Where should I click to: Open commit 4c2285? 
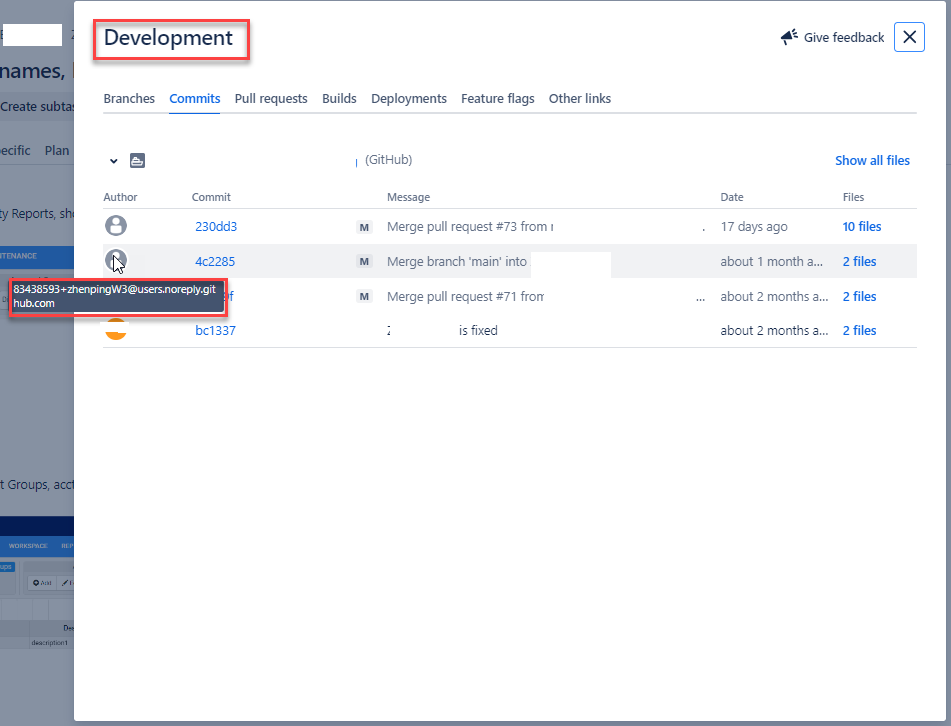[x=215, y=261]
